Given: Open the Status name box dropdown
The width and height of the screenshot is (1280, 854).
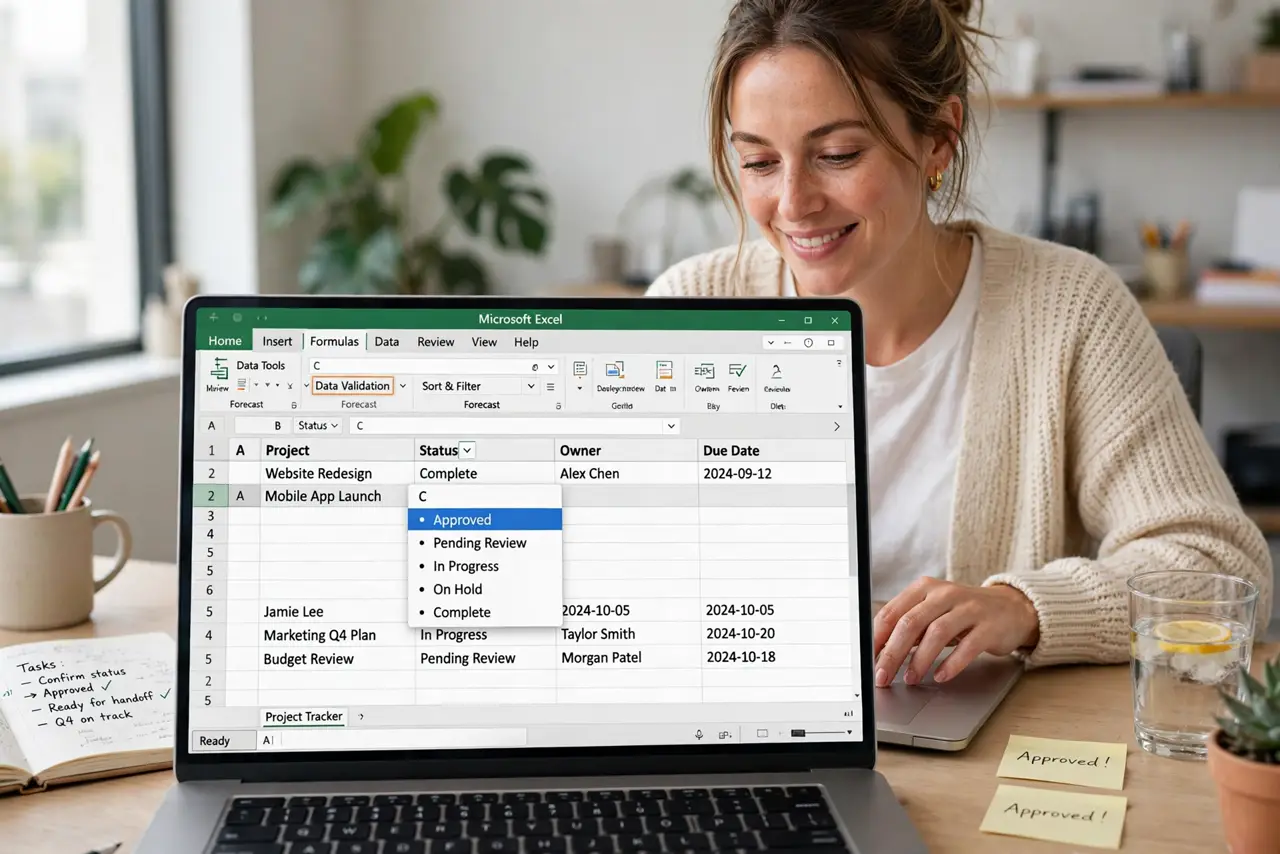Looking at the screenshot, I should click(x=333, y=426).
